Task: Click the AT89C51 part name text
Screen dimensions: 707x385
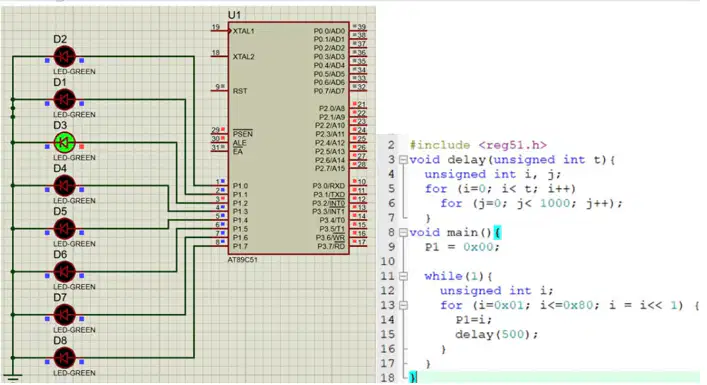Action: (x=243, y=260)
